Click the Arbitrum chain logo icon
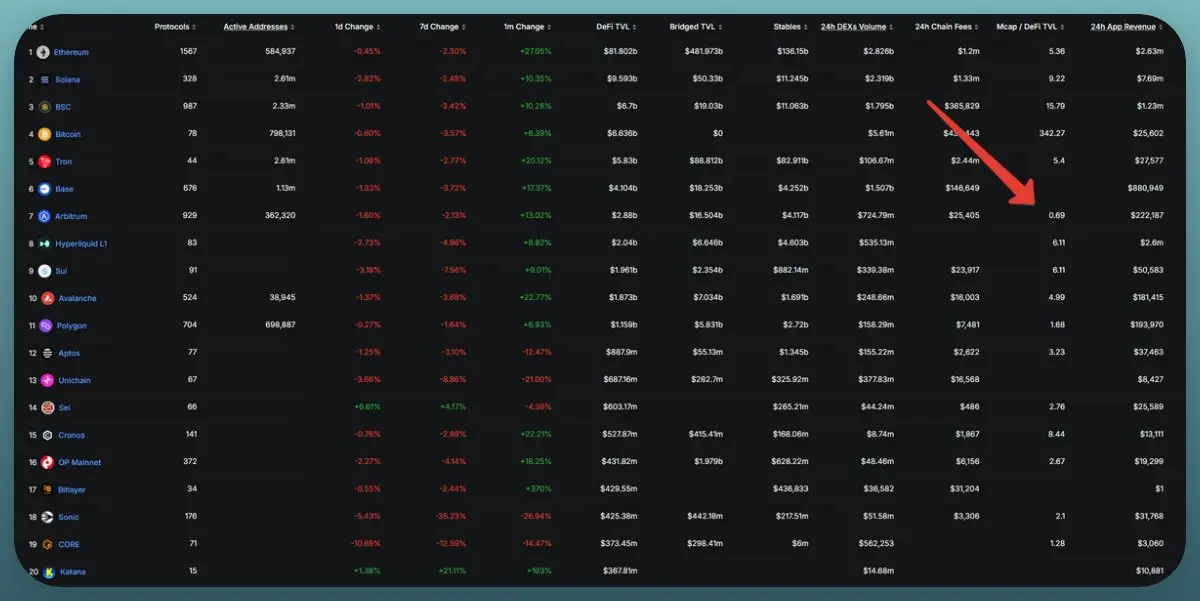1200x601 pixels. (x=44, y=216)
